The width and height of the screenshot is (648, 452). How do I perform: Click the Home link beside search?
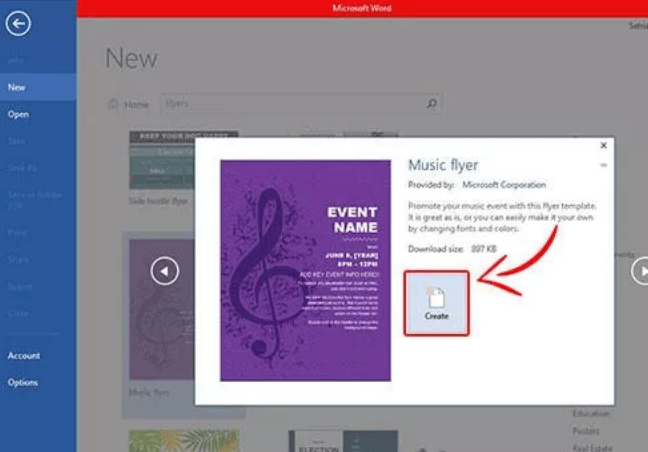point(128,105)
